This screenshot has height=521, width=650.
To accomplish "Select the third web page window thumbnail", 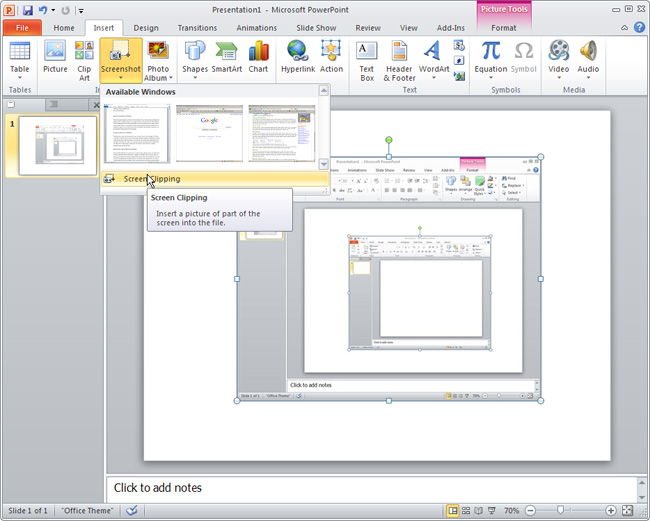I will (x=282, y=133).
